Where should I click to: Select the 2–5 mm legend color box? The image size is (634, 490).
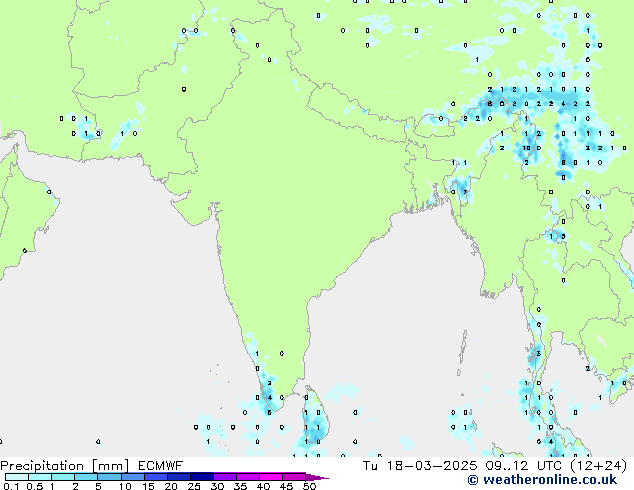coord(86,477)
